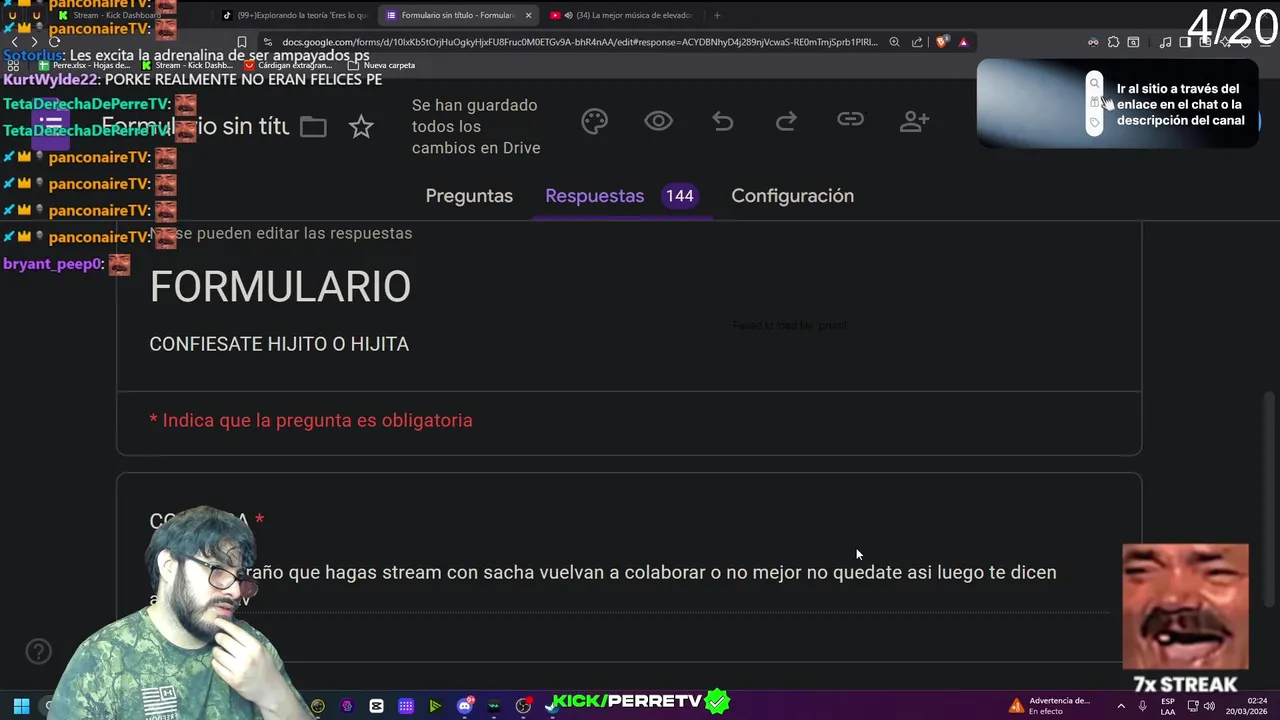Open the taskbar weather warning 'Advertencia de...'
Screen dimensions: 1280x720
[x=1050, y=706]
